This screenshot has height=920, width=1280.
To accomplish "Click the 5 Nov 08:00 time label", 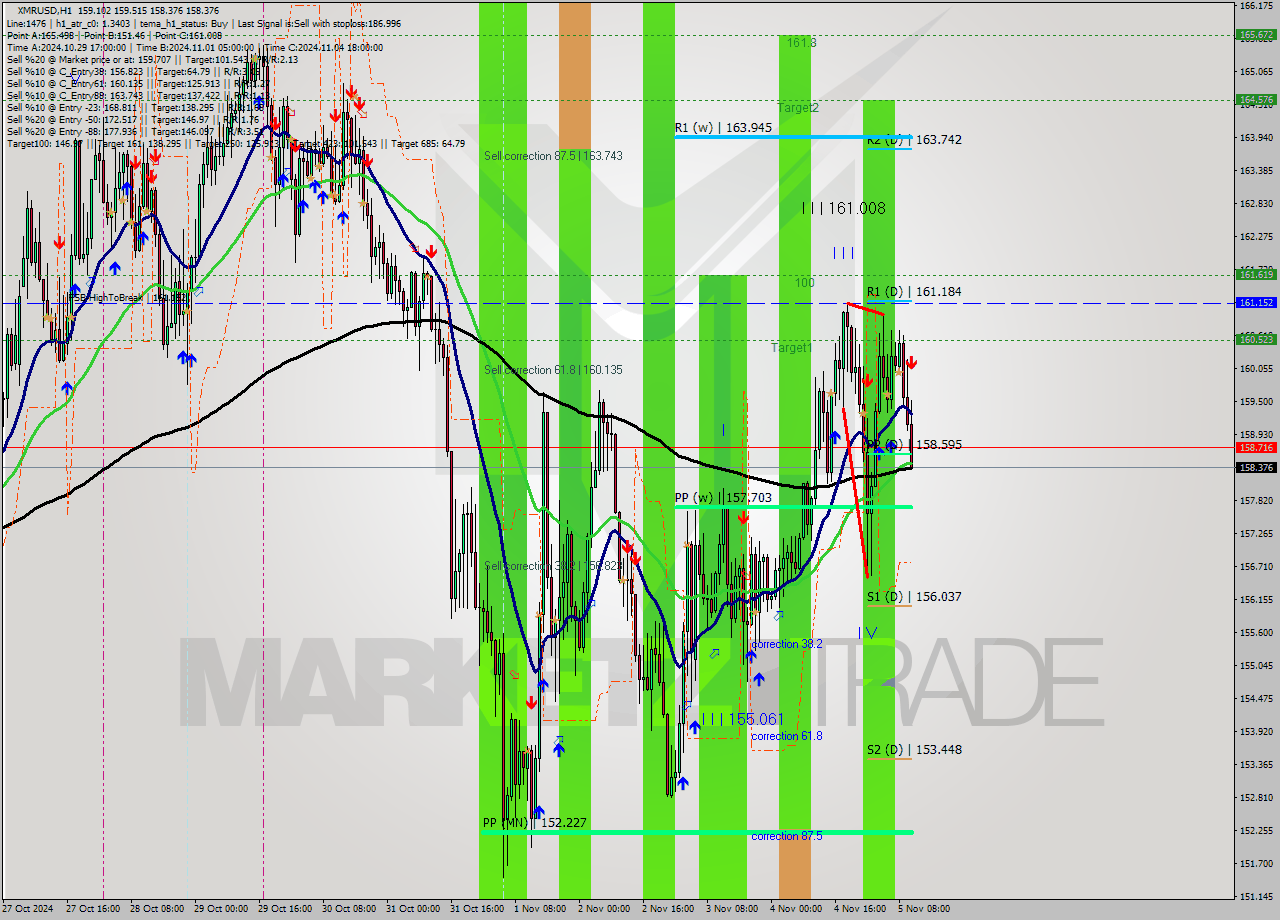I will pyautogui.click(x=924, y=909).
